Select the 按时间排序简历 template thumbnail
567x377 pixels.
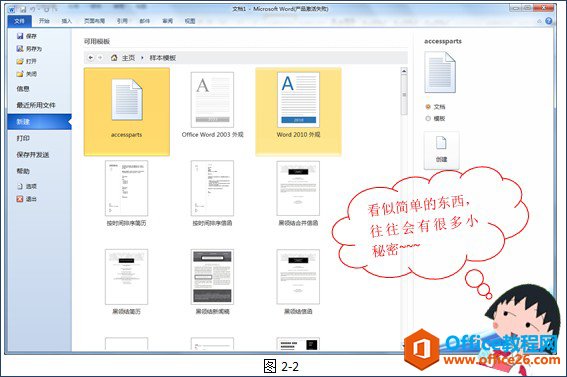click(x=127, y=188)
